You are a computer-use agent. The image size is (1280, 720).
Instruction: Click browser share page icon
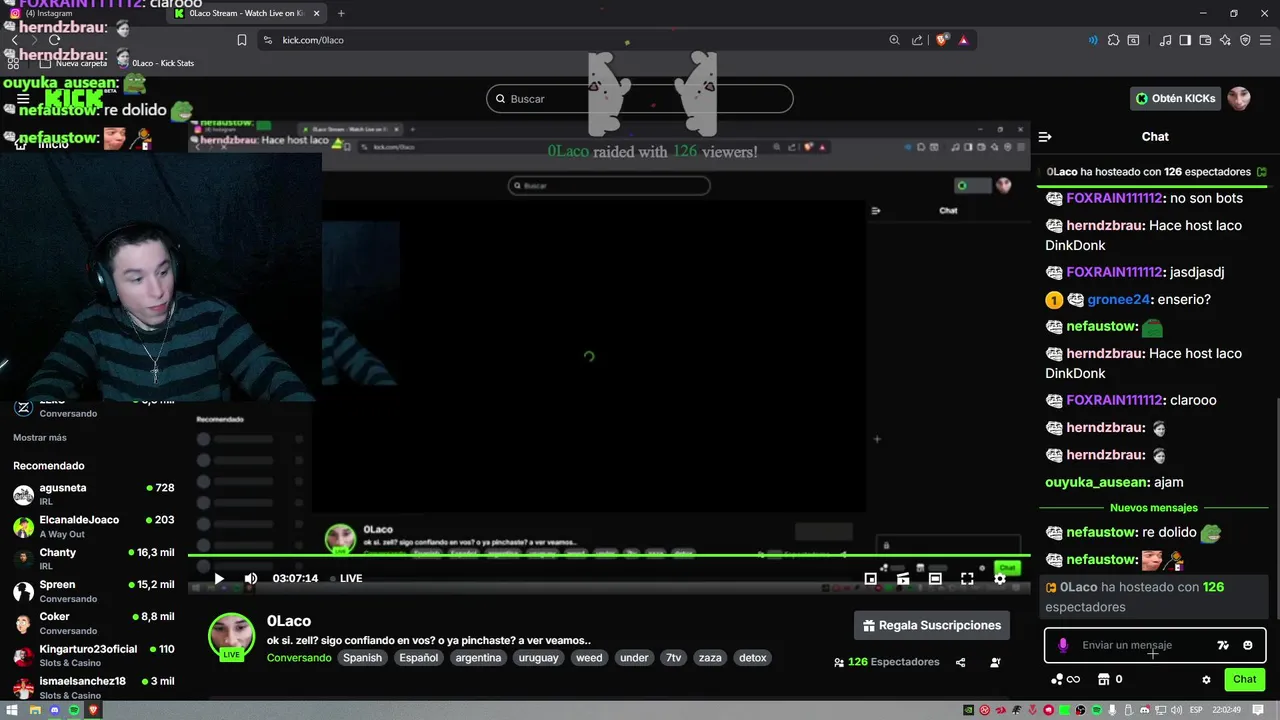click(917, 40)
